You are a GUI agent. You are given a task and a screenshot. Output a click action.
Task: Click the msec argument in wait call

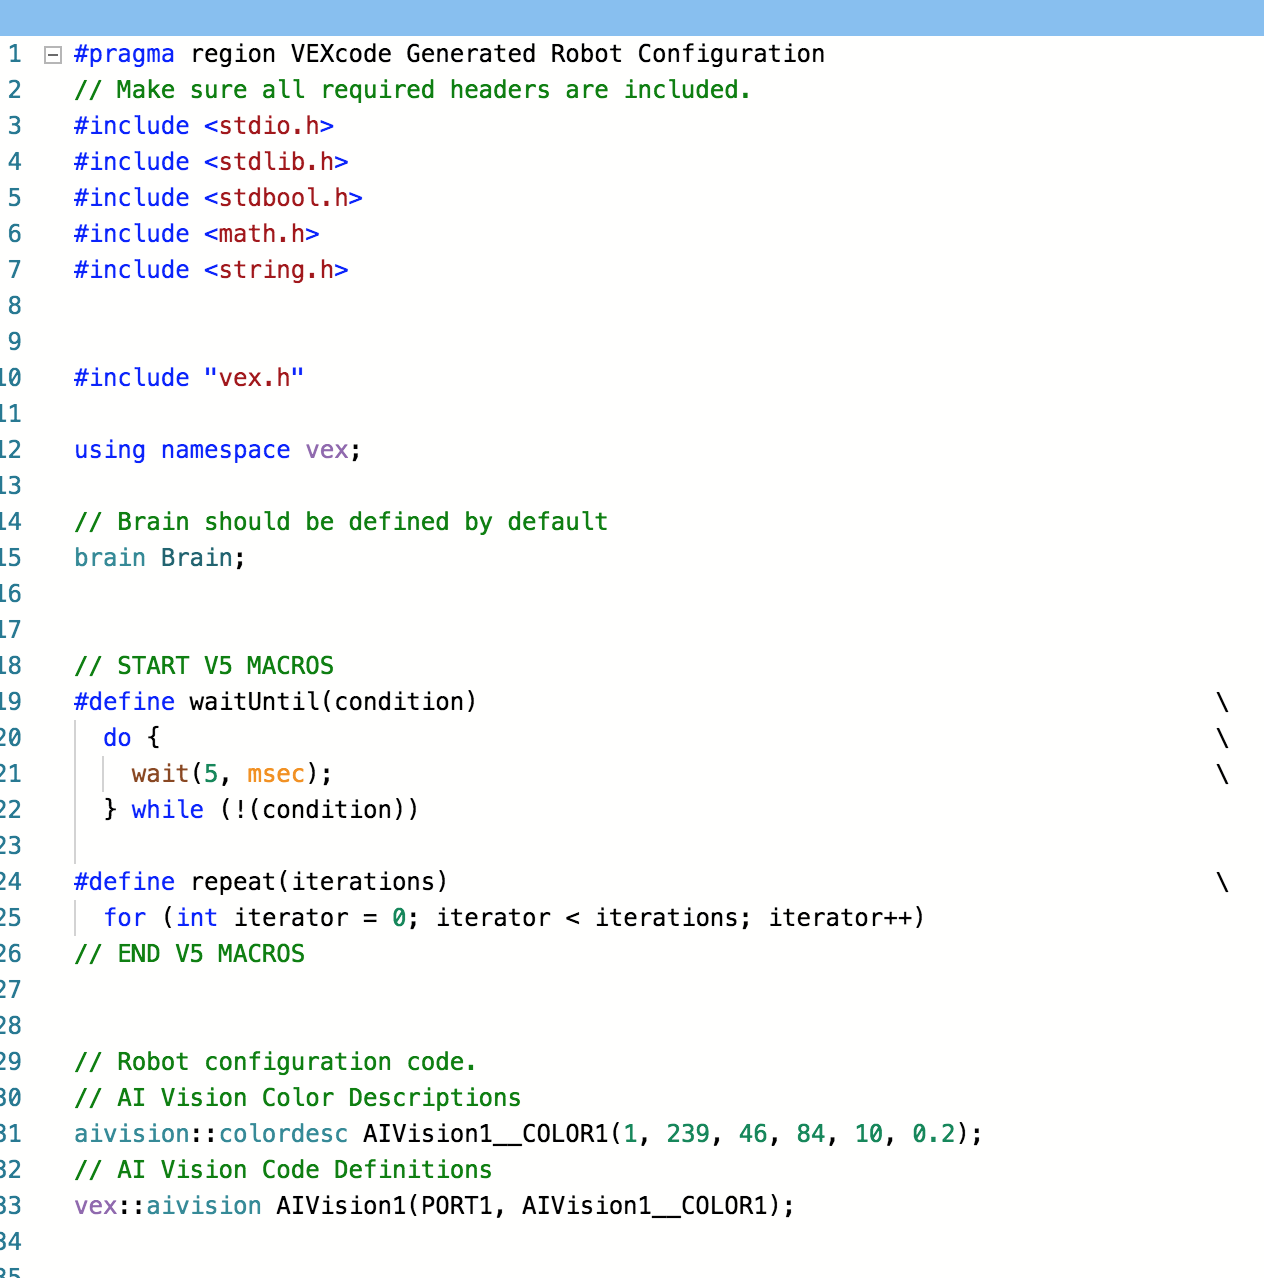tap(276, 774)
